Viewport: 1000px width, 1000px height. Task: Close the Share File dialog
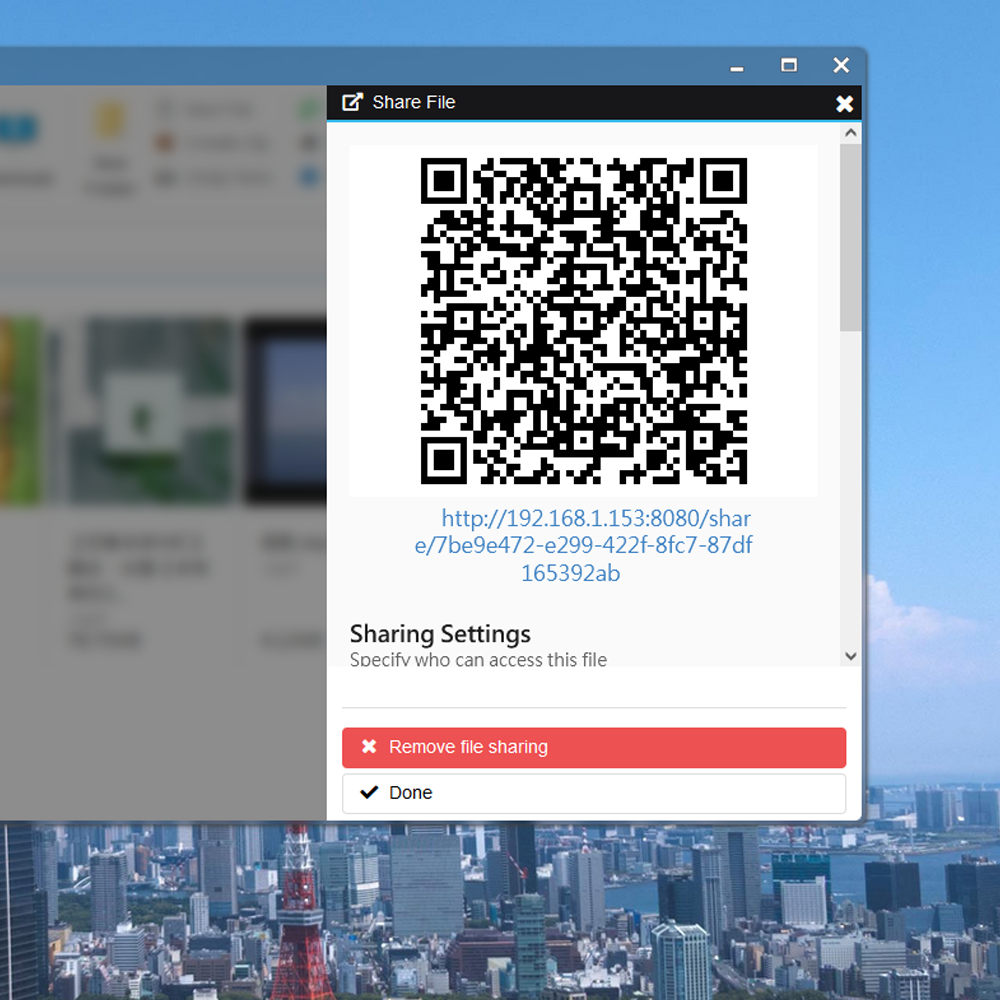click(x=845, y=103)
